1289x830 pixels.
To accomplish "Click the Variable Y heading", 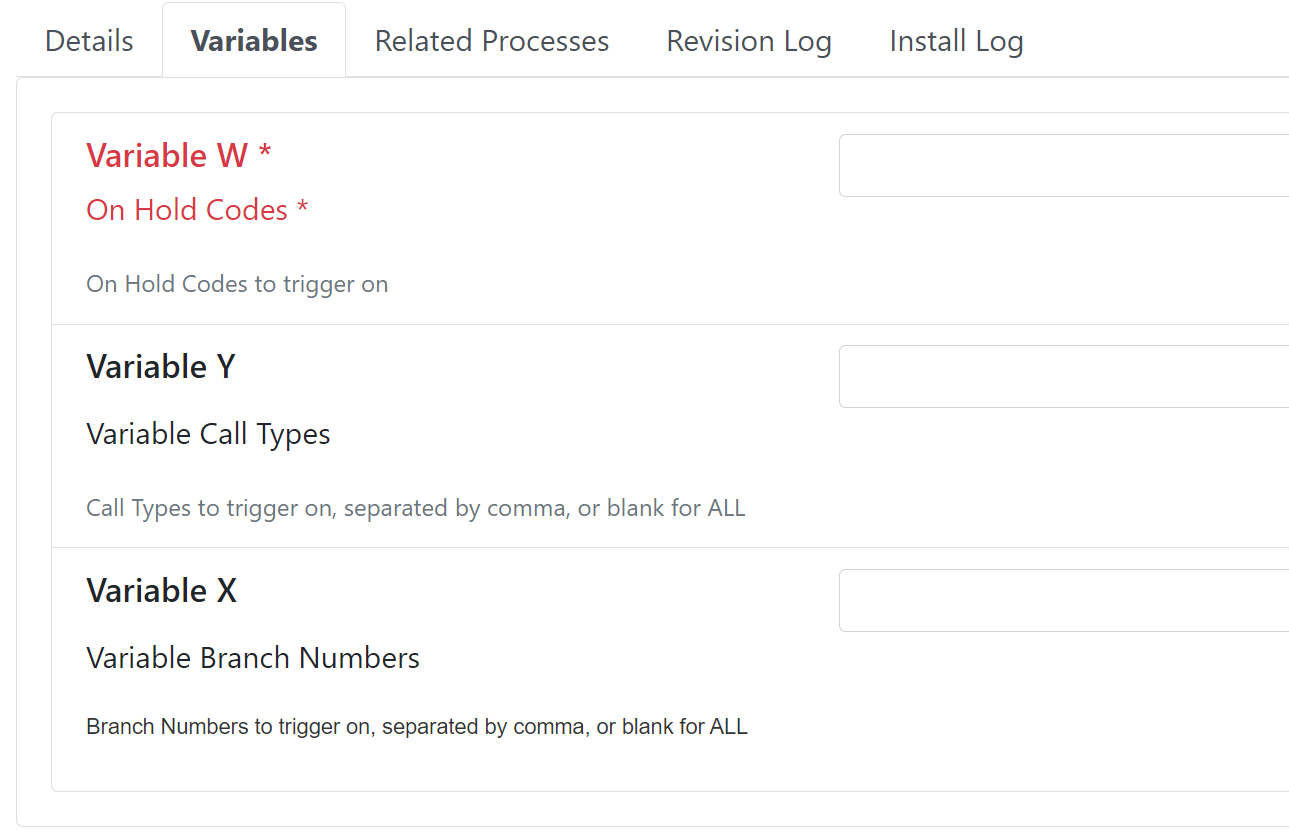I will click(x=161, y=367).
